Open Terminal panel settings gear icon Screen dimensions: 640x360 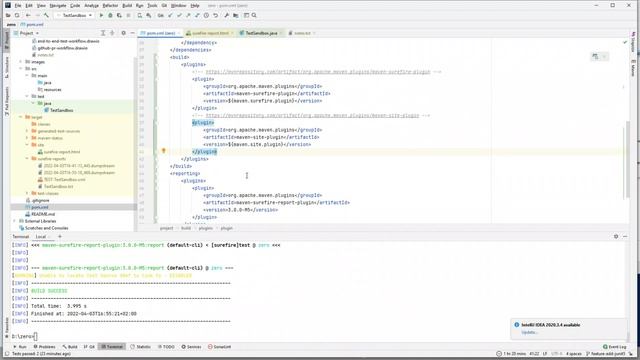(x=616, y=236)
